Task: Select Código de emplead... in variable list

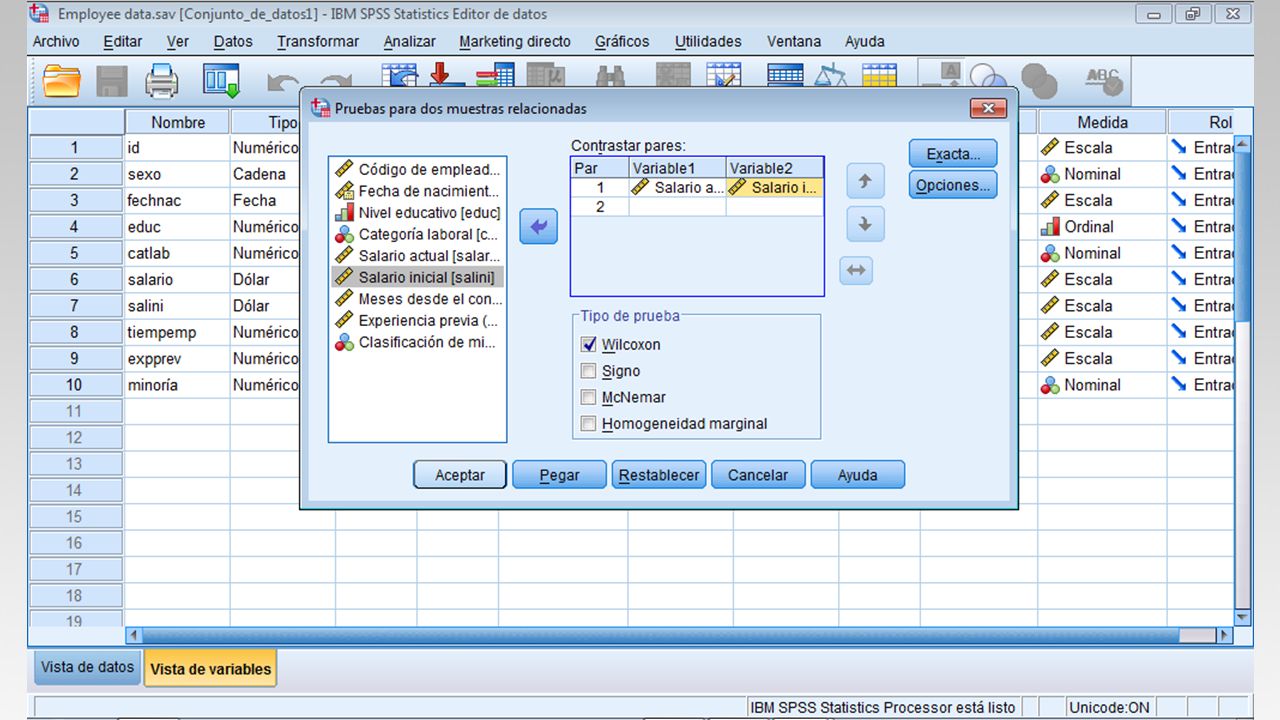Action: point(418,169)
